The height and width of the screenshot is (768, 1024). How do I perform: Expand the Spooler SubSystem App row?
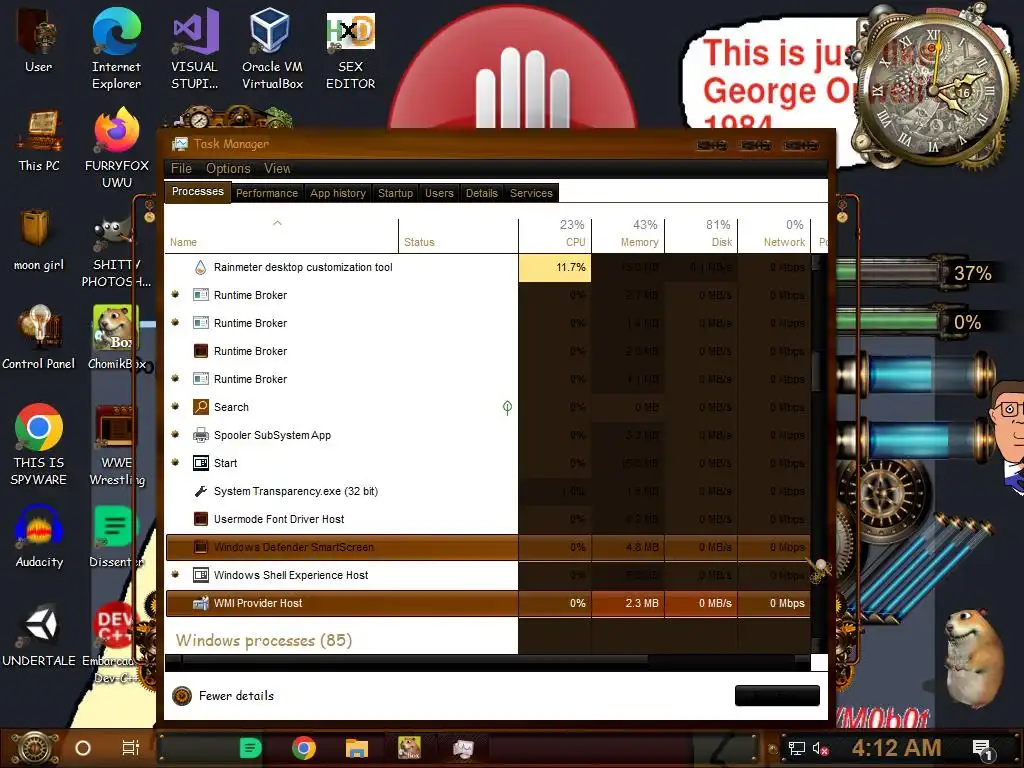pos(175,434)
